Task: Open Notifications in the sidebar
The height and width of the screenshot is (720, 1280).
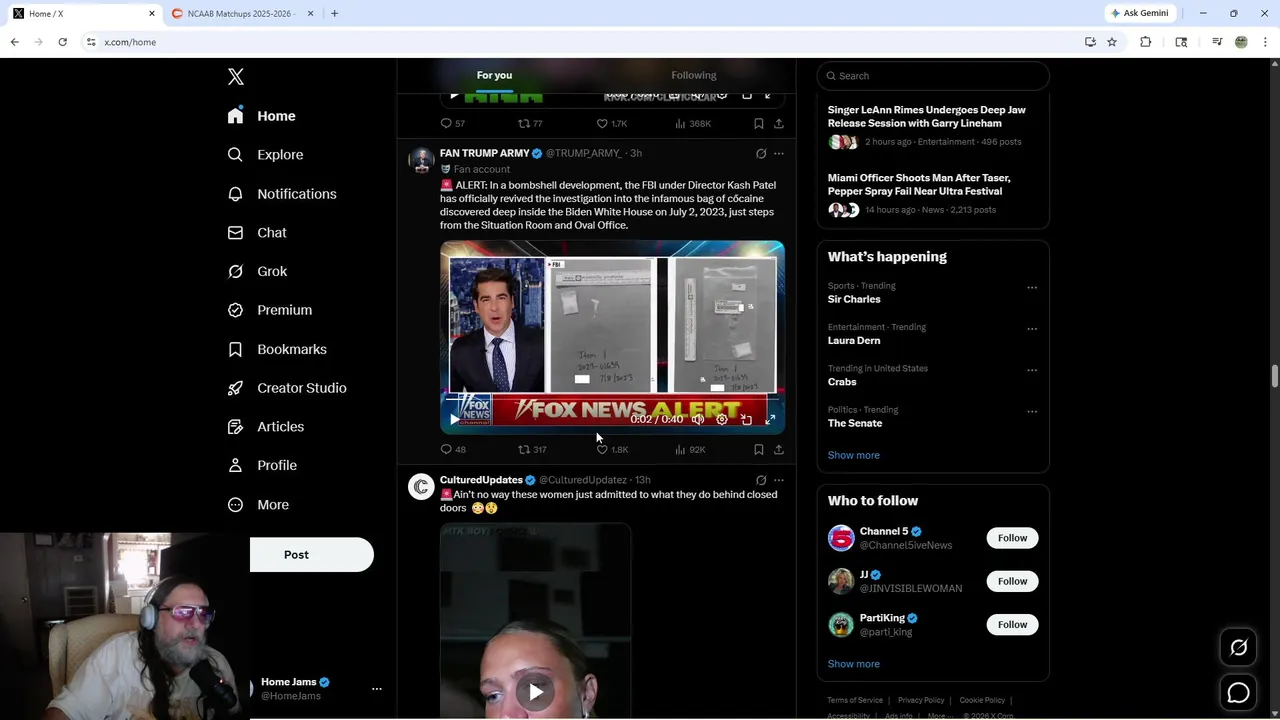Action: click(282, 194)
